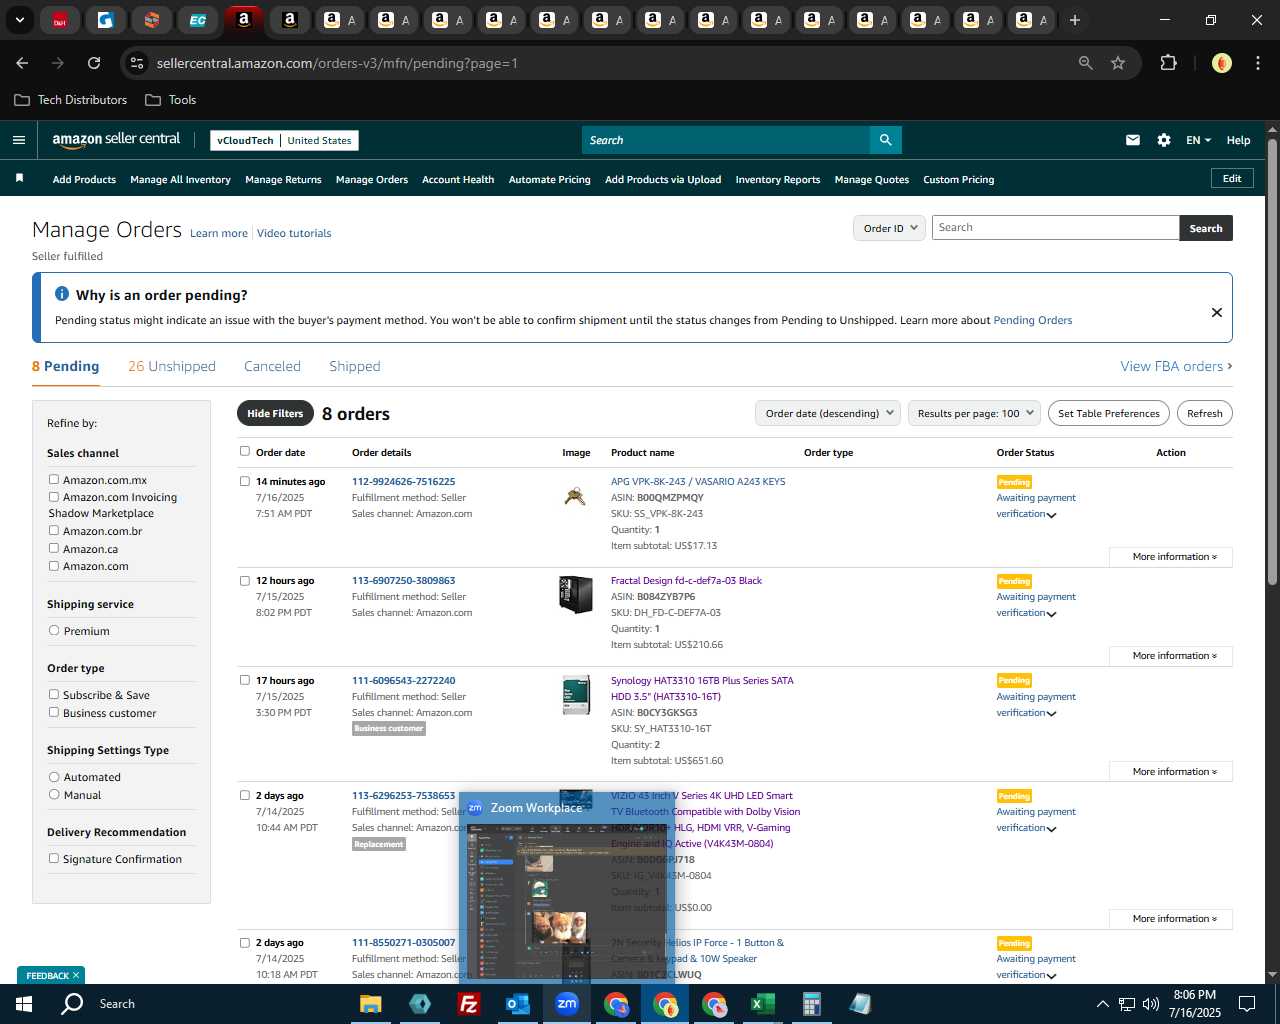1280x1024 pixels.
Task: Select the Premium shipping service radio
Action: pyautogui.click(x=54, y=630)
